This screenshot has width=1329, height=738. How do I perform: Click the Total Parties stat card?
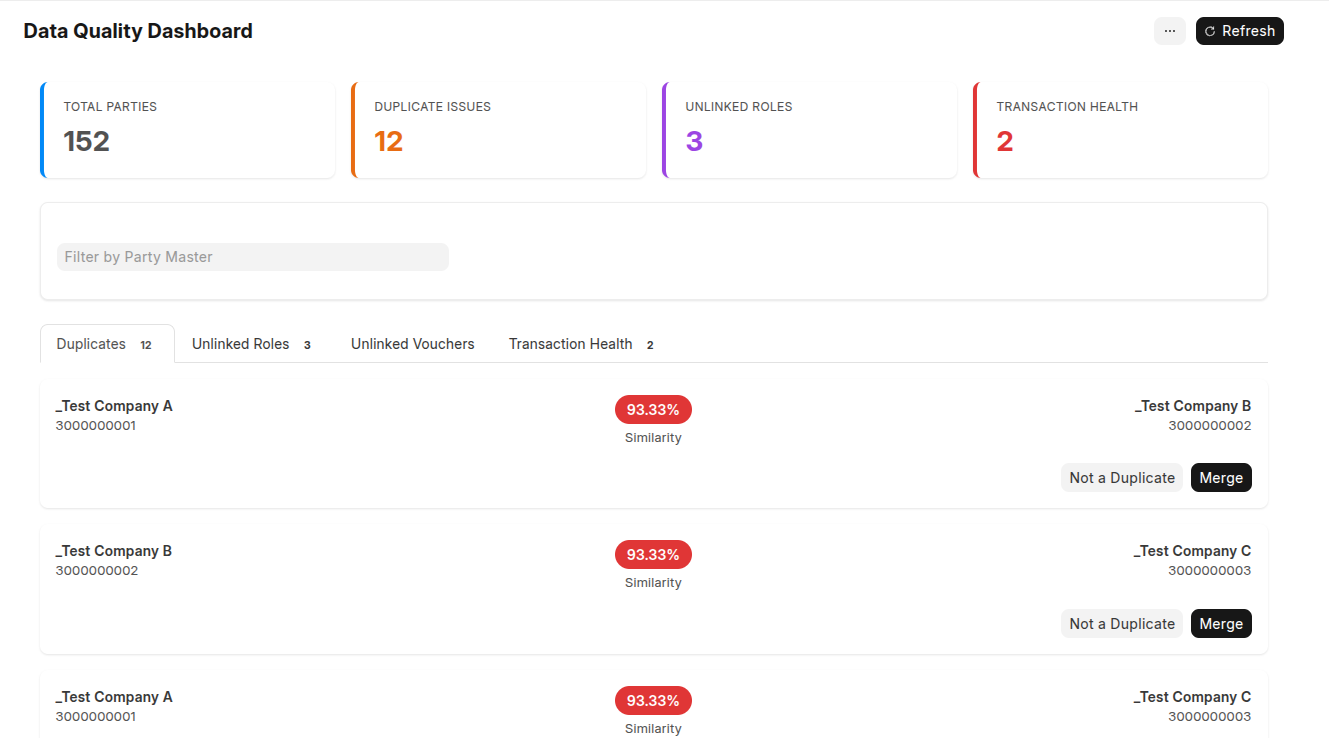point(188,130)
